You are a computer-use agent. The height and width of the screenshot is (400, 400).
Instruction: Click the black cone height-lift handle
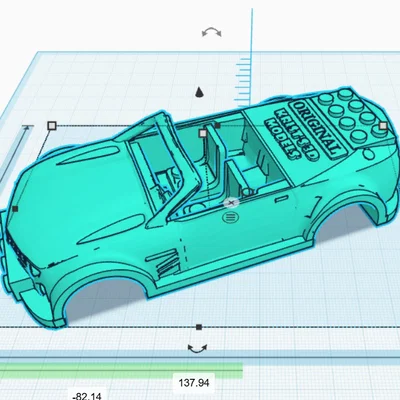199,92
